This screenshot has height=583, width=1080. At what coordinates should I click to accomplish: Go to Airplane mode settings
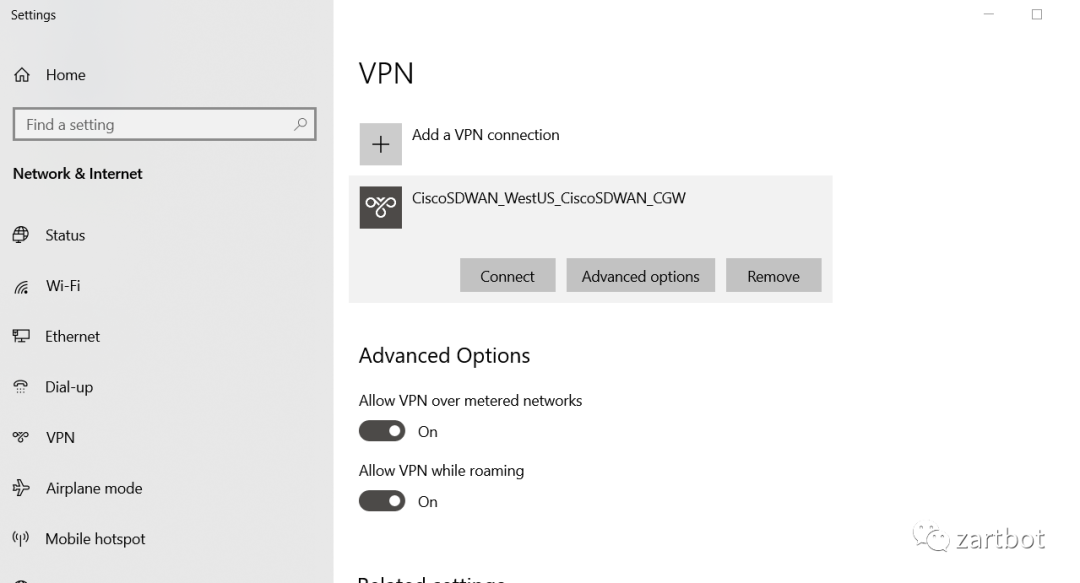94,488
